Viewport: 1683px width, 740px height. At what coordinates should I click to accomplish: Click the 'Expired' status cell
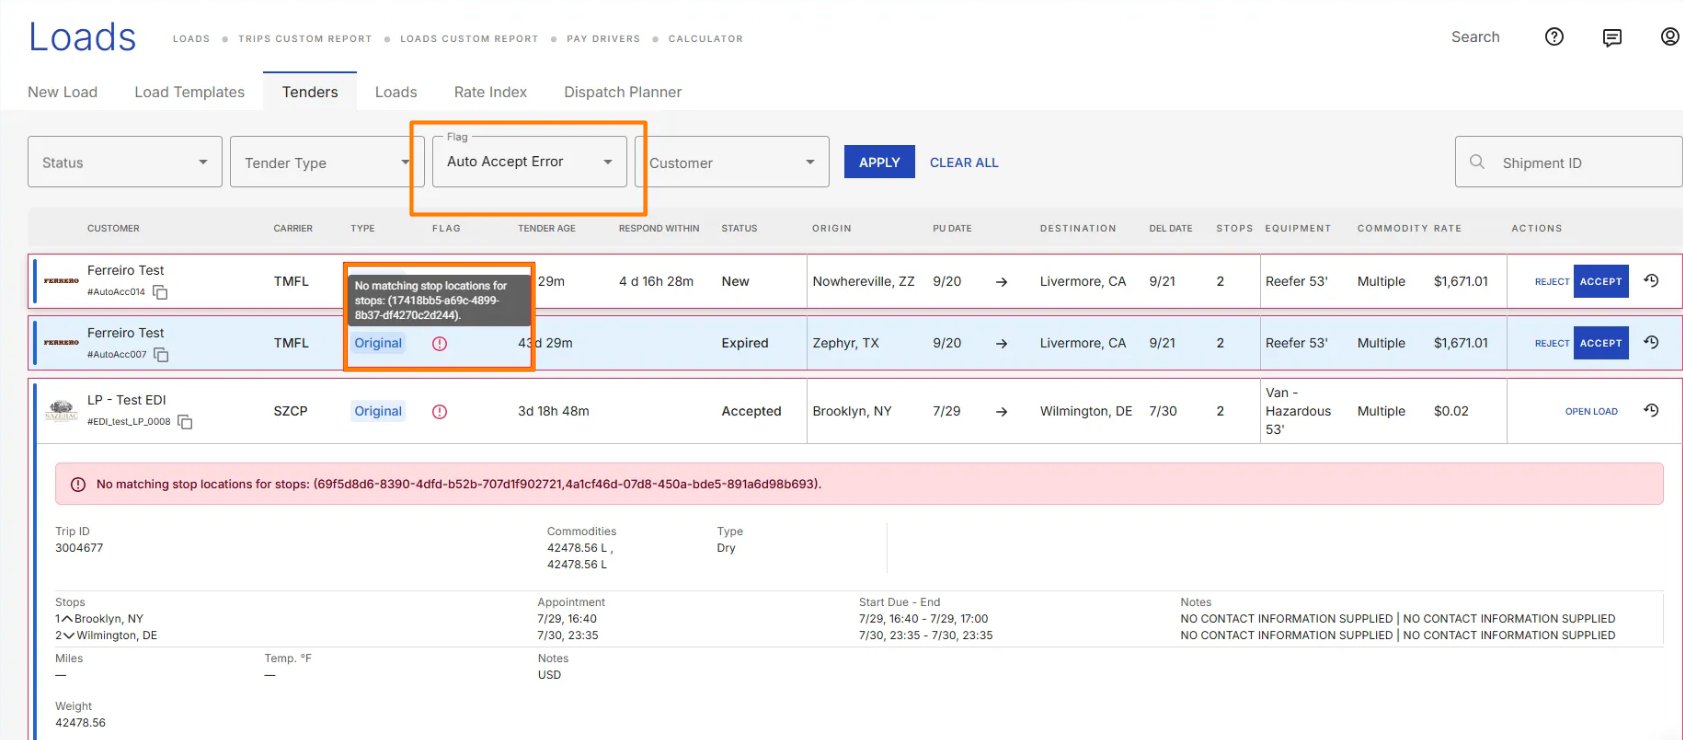point(745,343)
